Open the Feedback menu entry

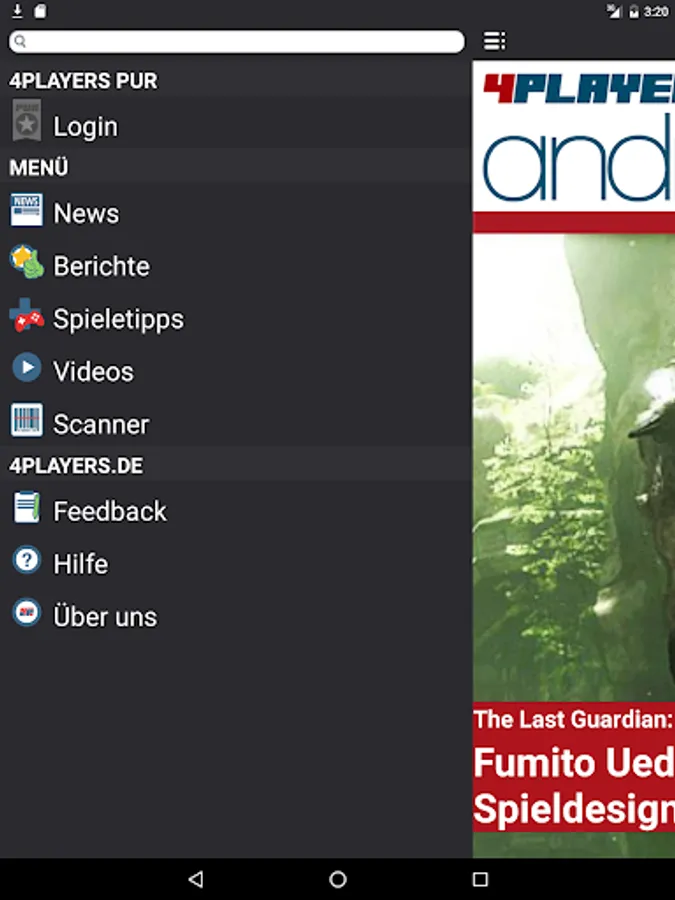tap(235, 511)
